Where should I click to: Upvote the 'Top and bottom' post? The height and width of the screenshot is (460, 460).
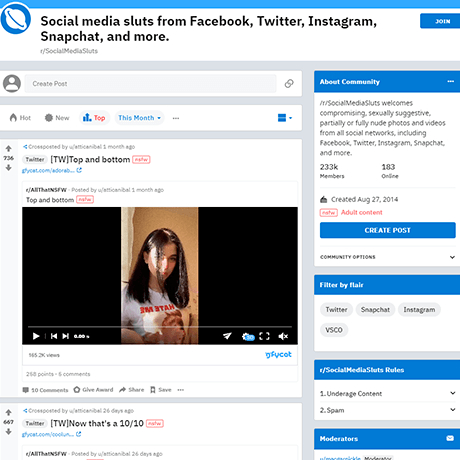pyautogui.click(x=9, y=149)
